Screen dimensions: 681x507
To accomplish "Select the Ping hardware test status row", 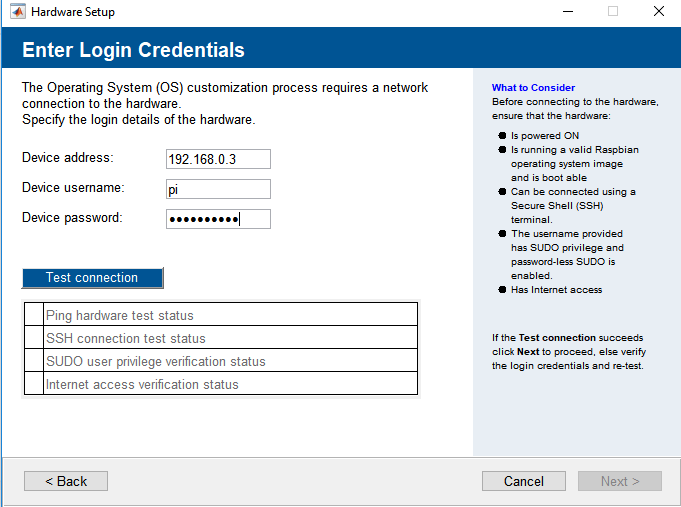I will coord(230,315).
